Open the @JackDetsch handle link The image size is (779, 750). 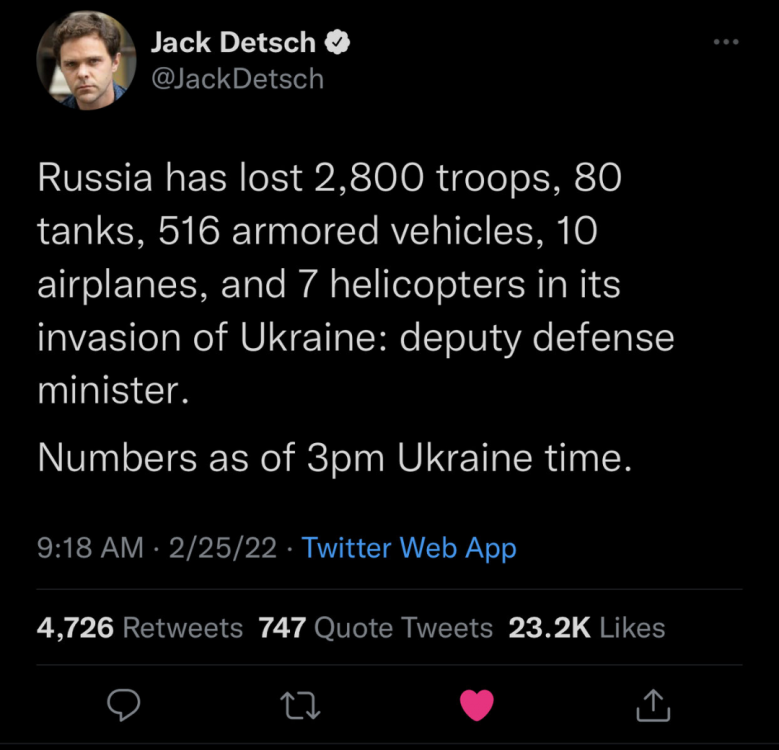(x=237, y=79)
